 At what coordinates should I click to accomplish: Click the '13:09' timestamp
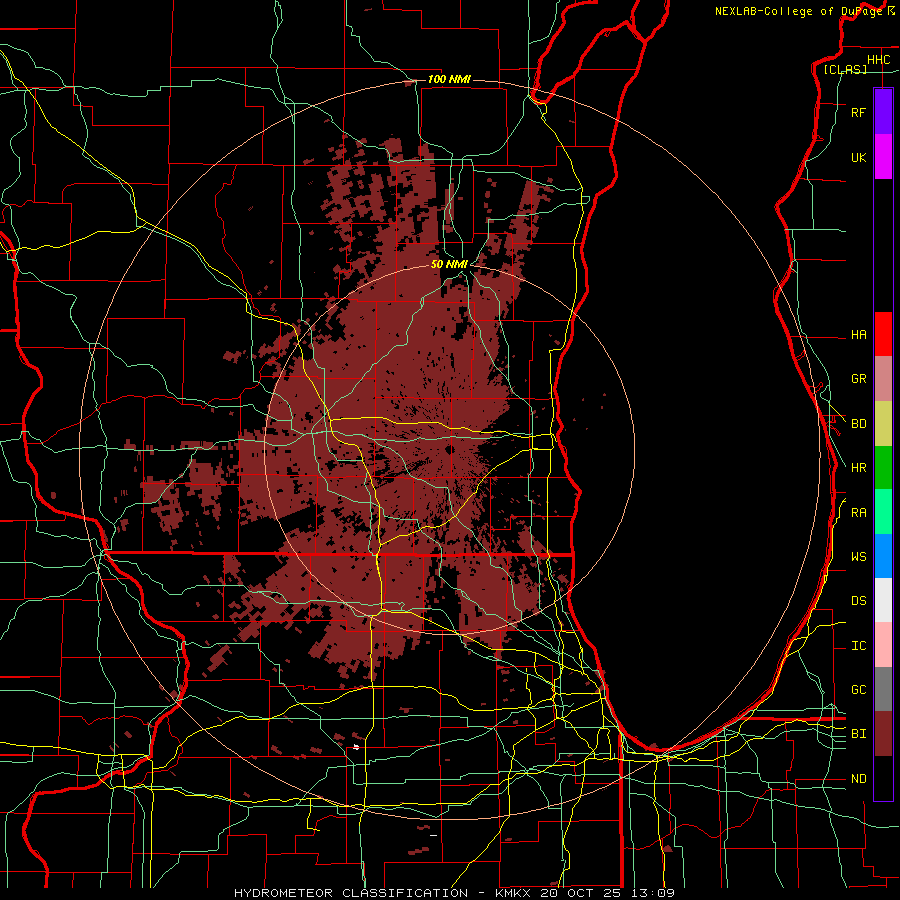652,893
